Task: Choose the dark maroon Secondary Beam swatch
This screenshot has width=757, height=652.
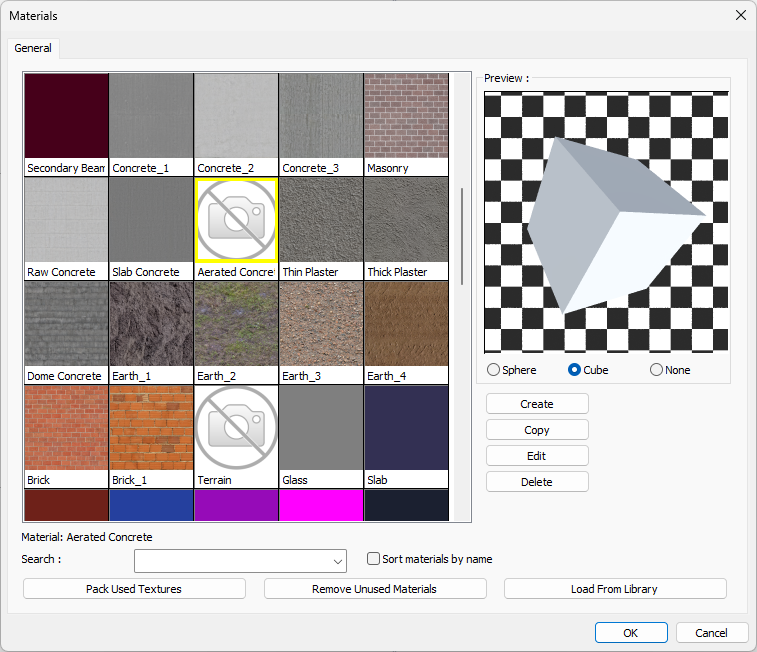Action: [66, 117]
